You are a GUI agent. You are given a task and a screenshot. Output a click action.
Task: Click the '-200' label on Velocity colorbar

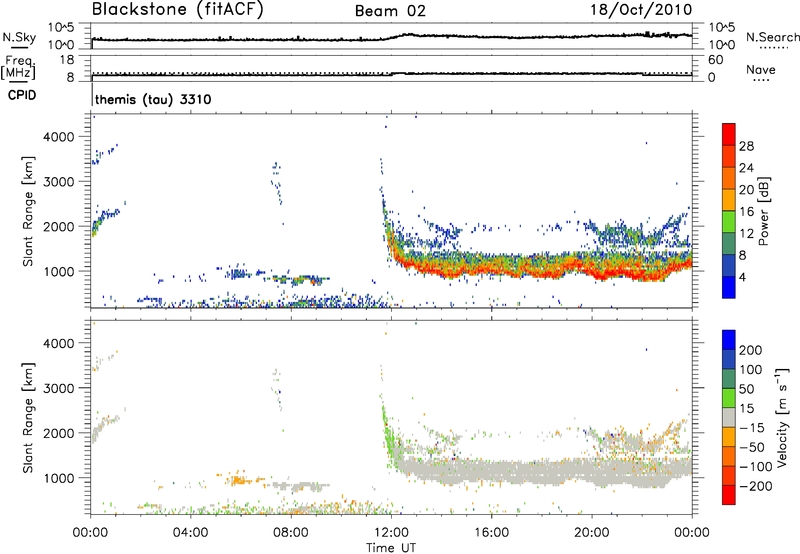(756, 486)
